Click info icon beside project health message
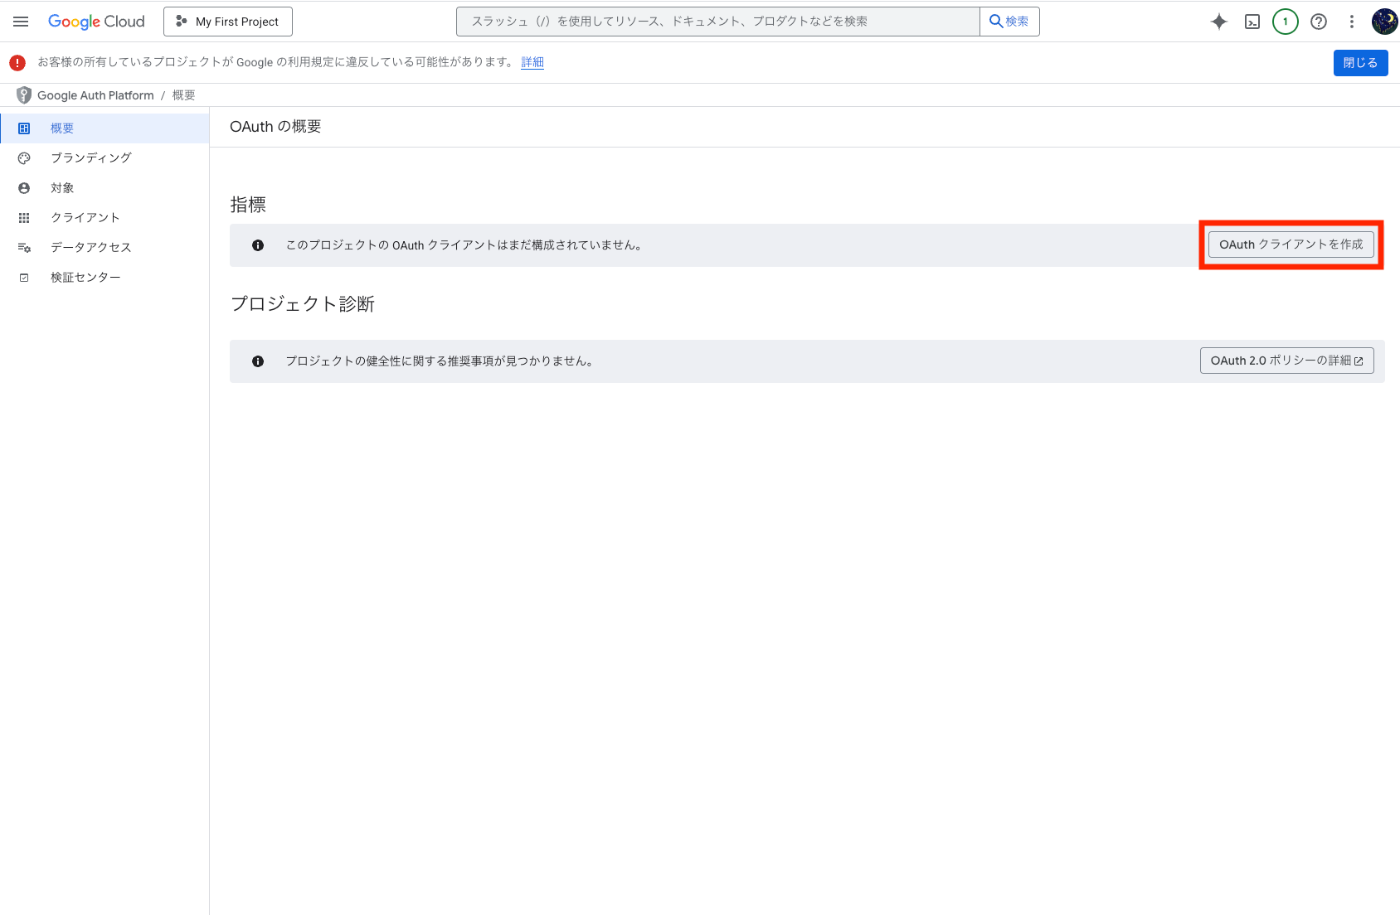The height and width of the screenshot is (915, 1400). (x=258, y=361)
